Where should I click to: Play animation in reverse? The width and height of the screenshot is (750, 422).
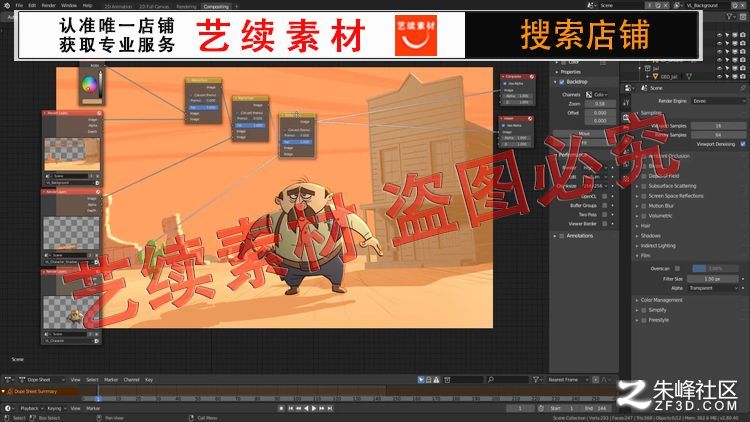point(306,408)
